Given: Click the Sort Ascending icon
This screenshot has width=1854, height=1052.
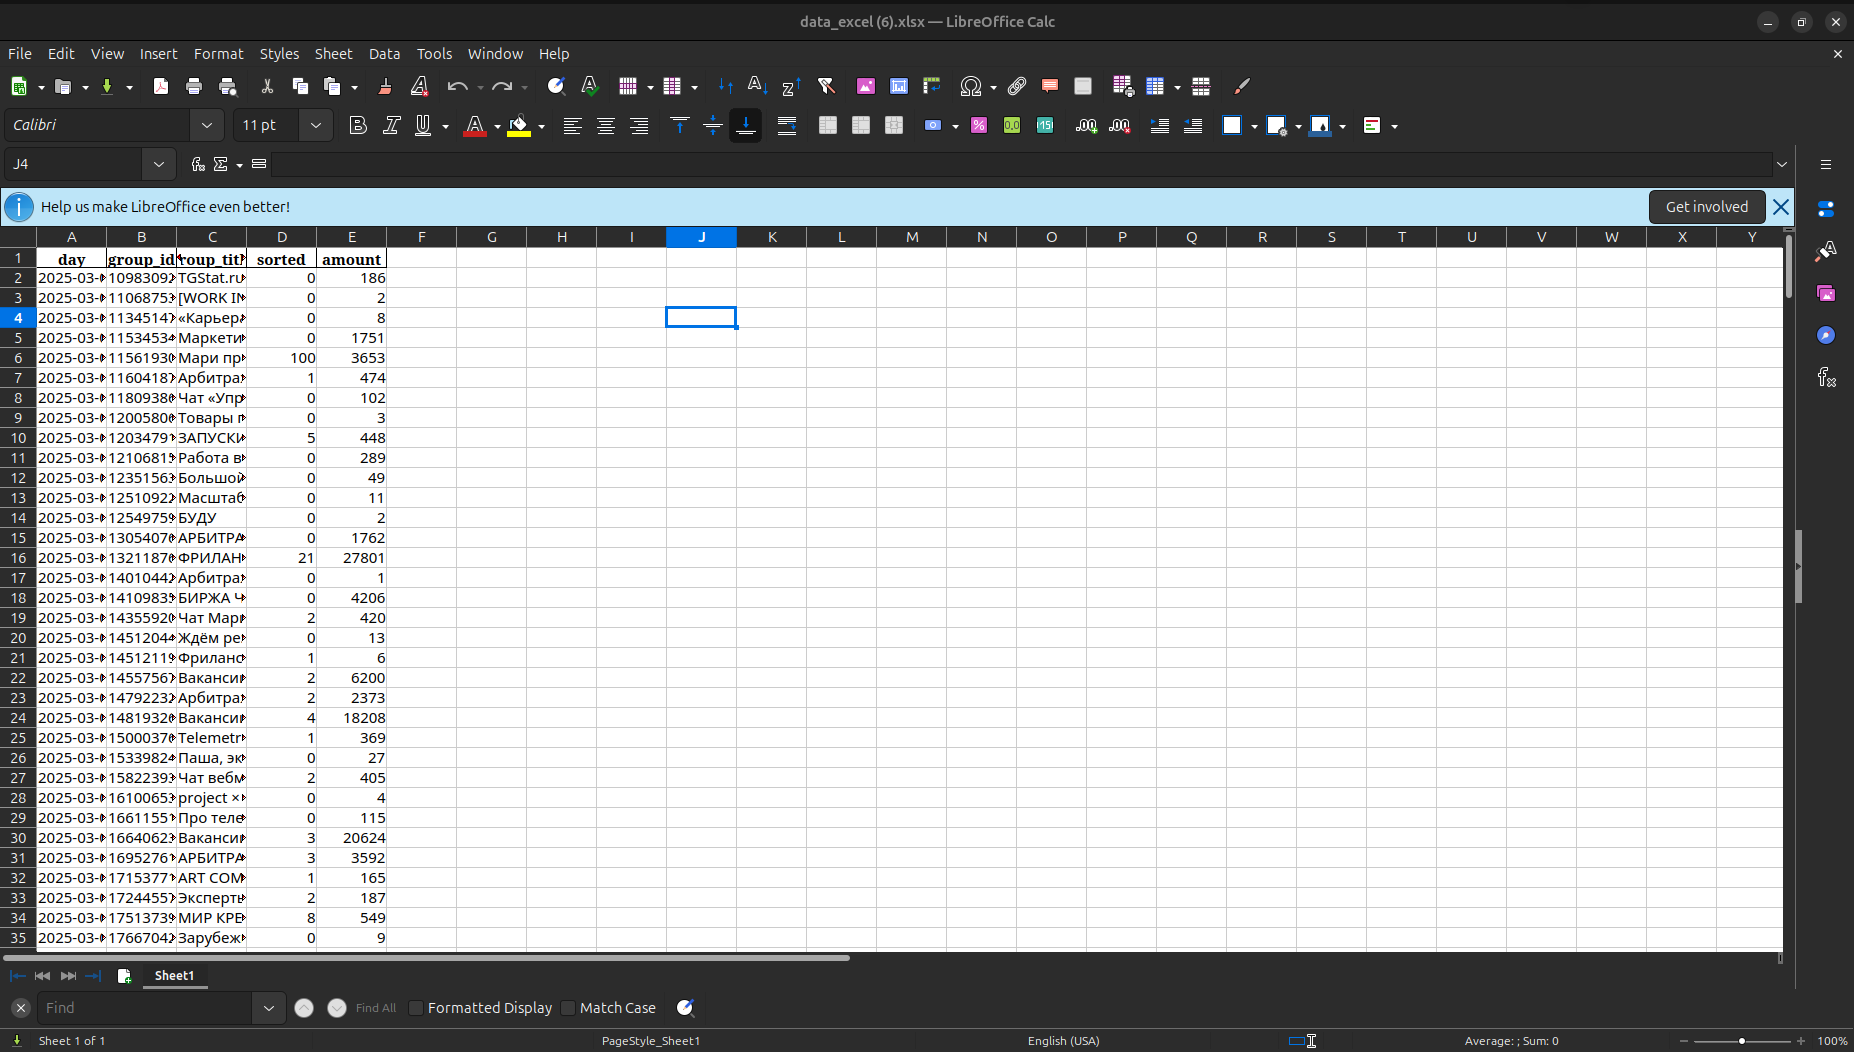Looking at the screenshot, I should (x=757, y=87).
